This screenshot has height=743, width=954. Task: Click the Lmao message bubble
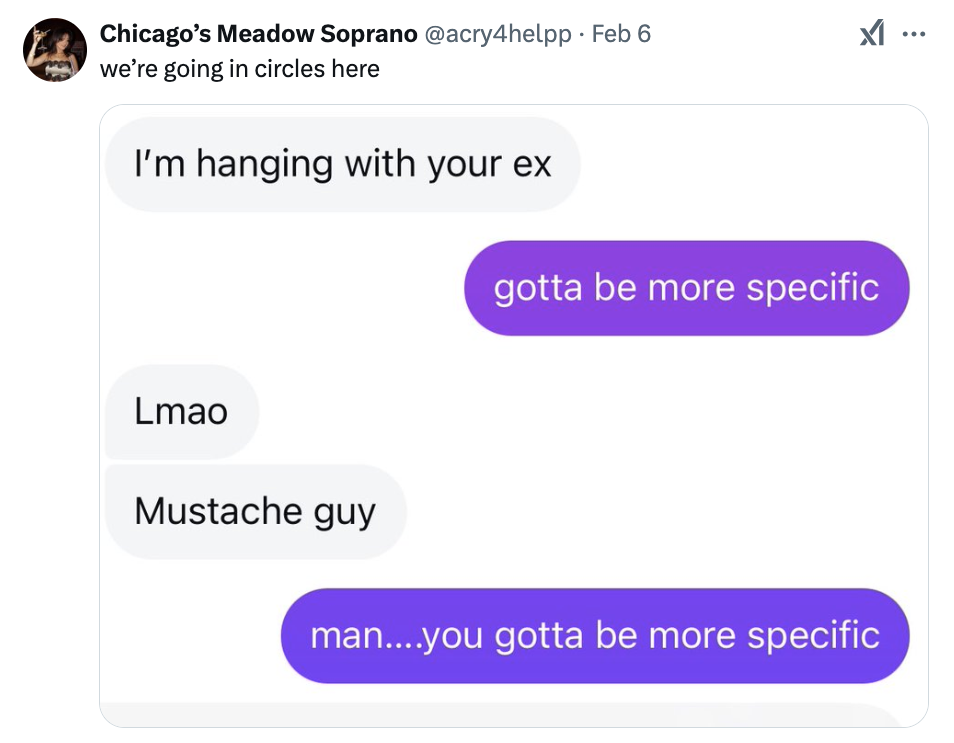coord(181,411)
